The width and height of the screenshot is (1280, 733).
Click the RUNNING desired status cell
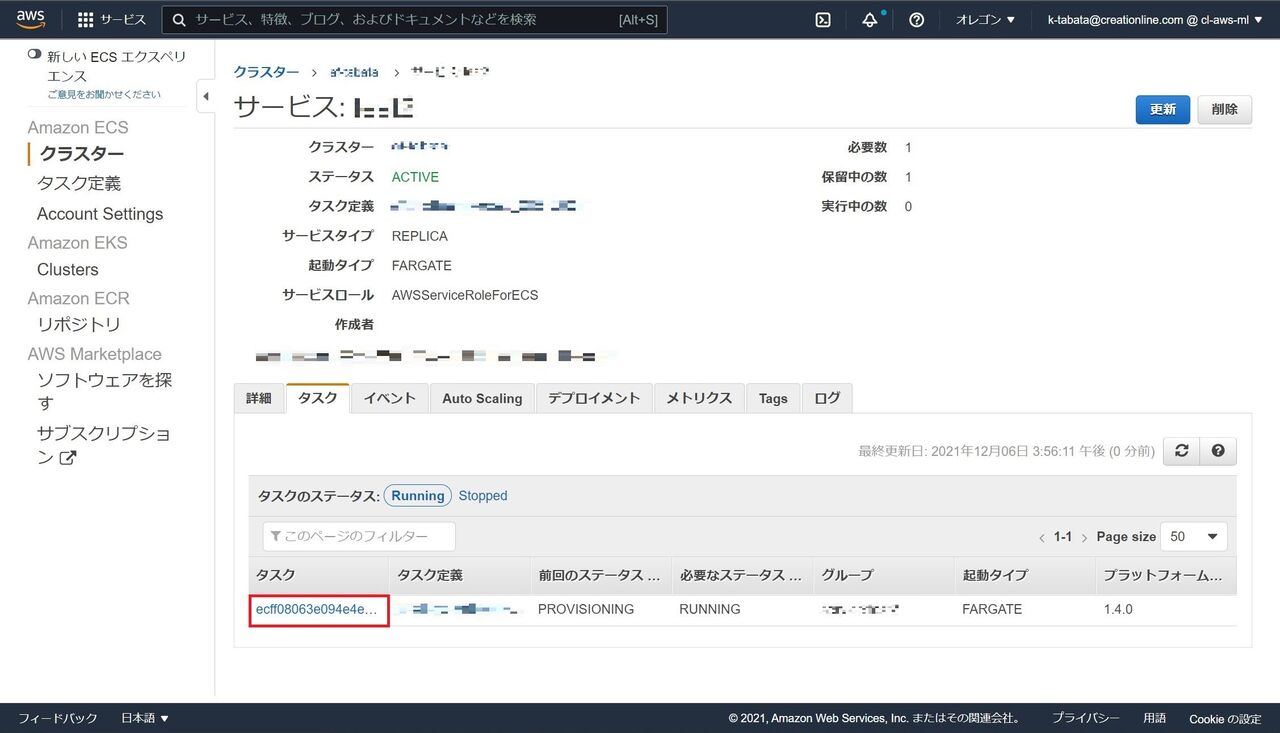tap(710, 609)
